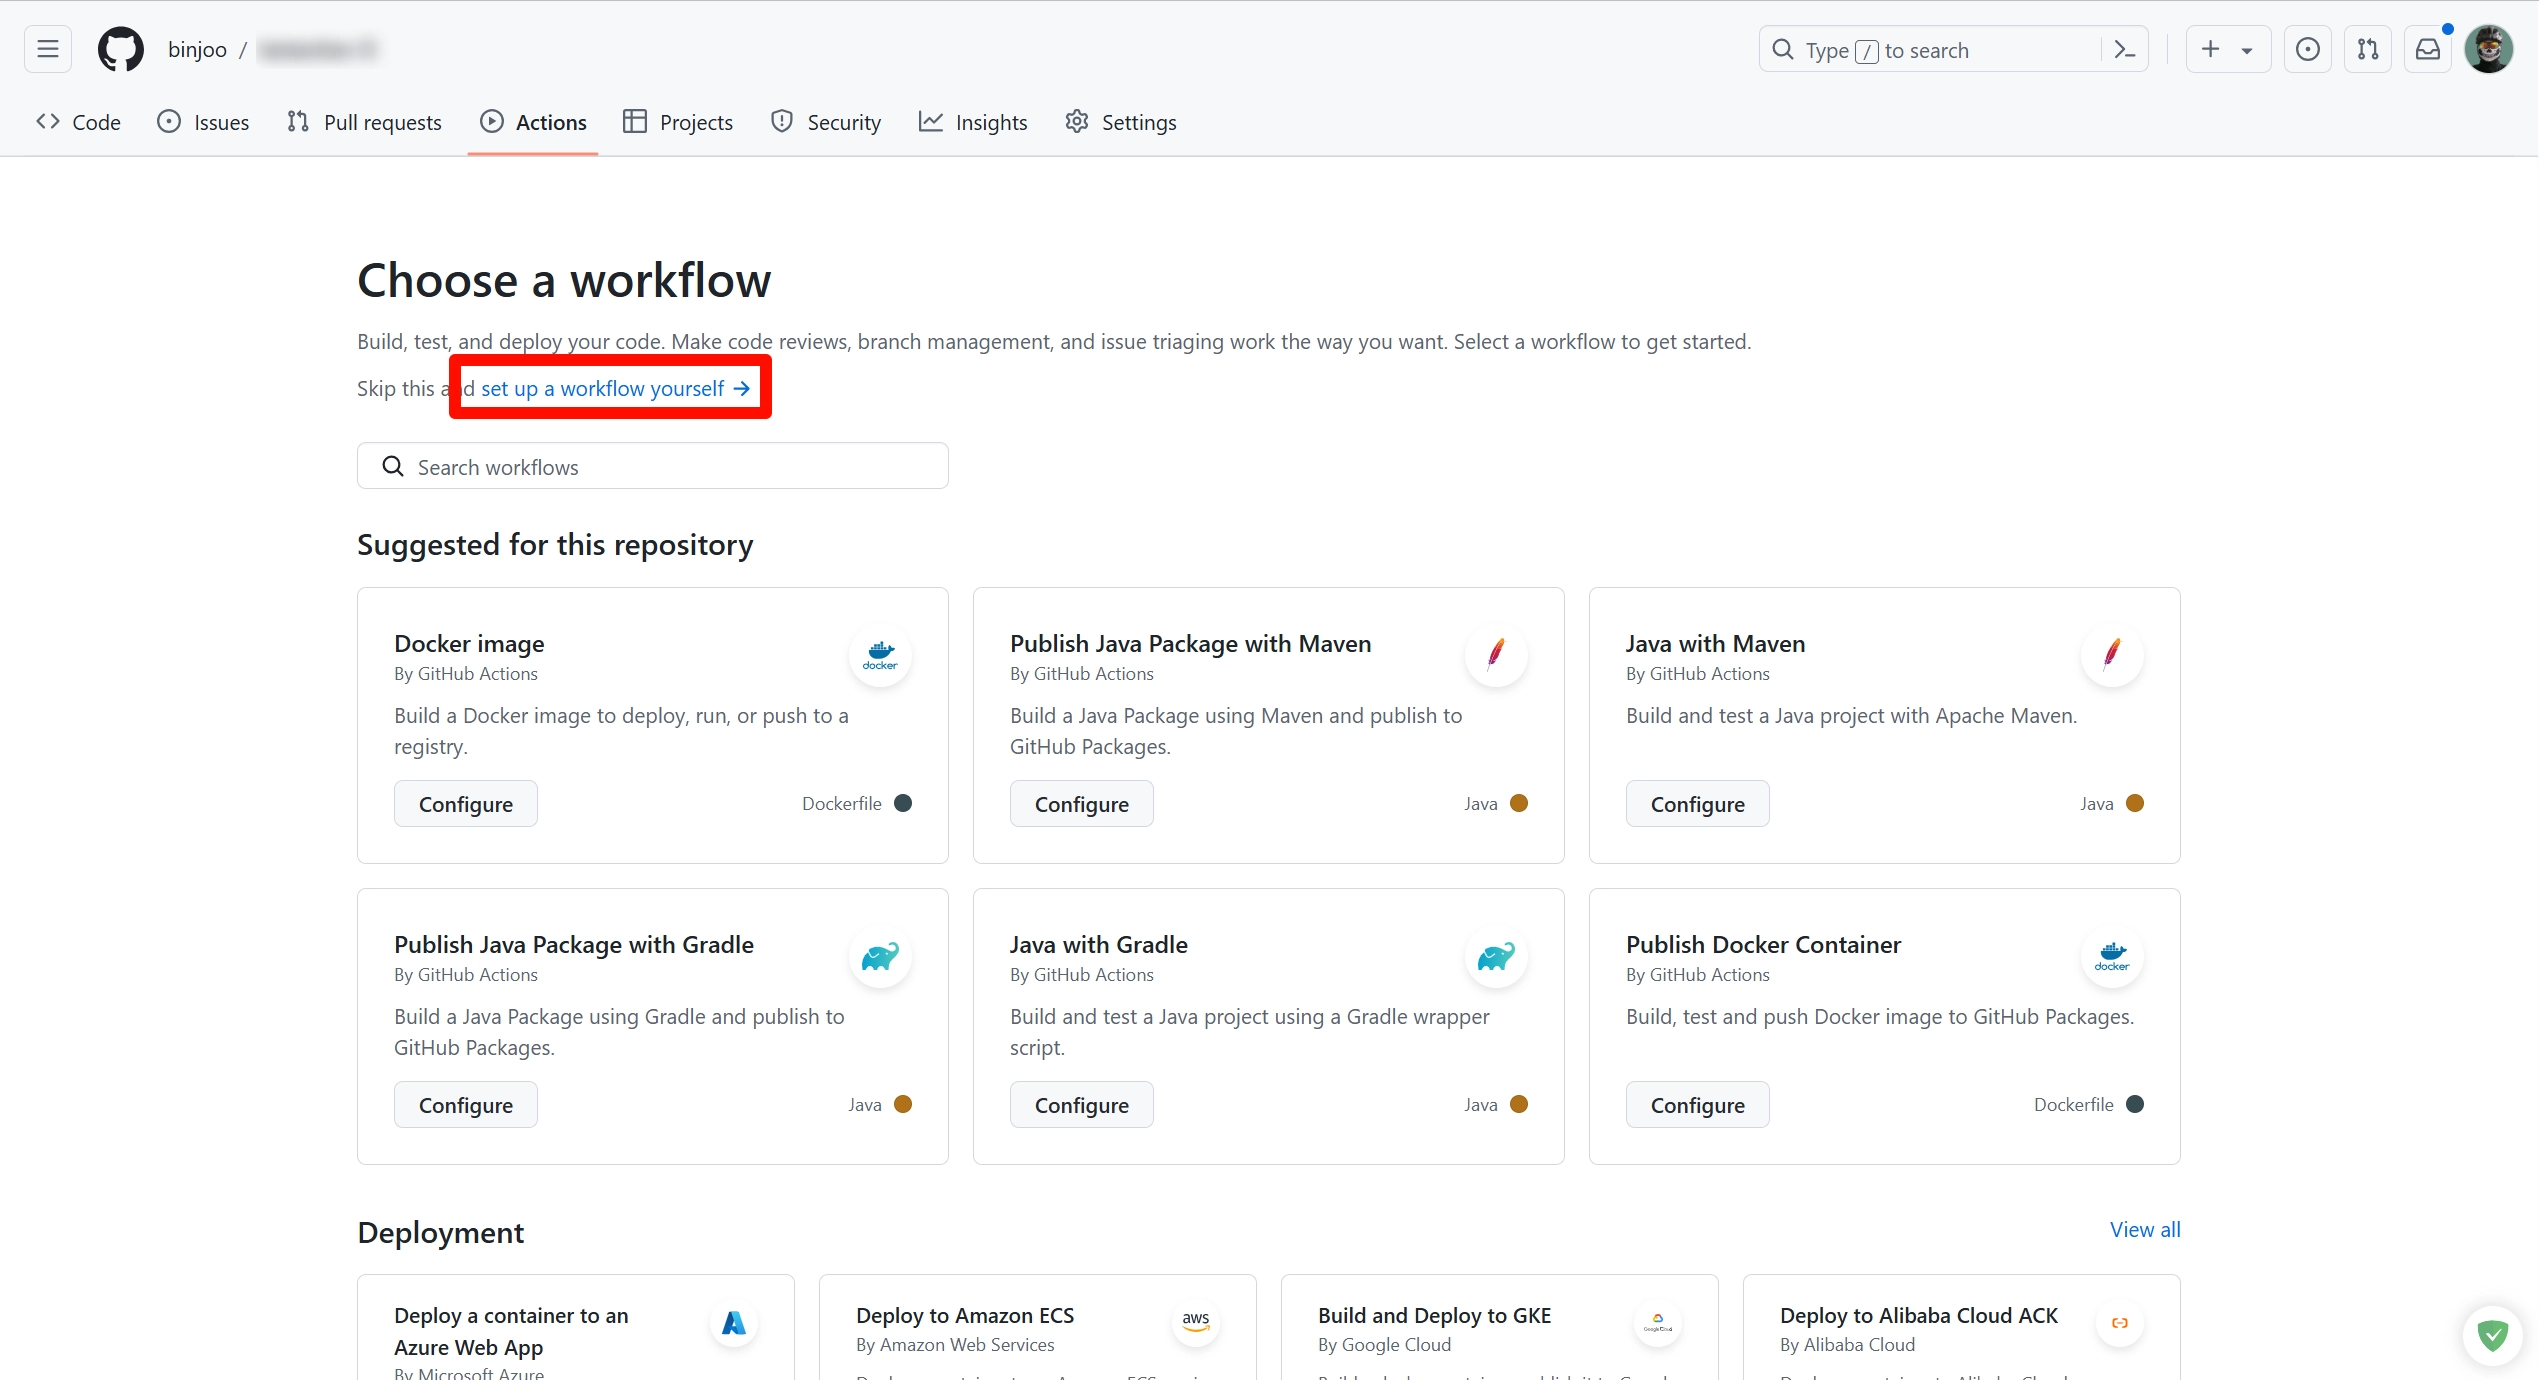
Task: Click the Docker image card title
Action: click(469, 643)
